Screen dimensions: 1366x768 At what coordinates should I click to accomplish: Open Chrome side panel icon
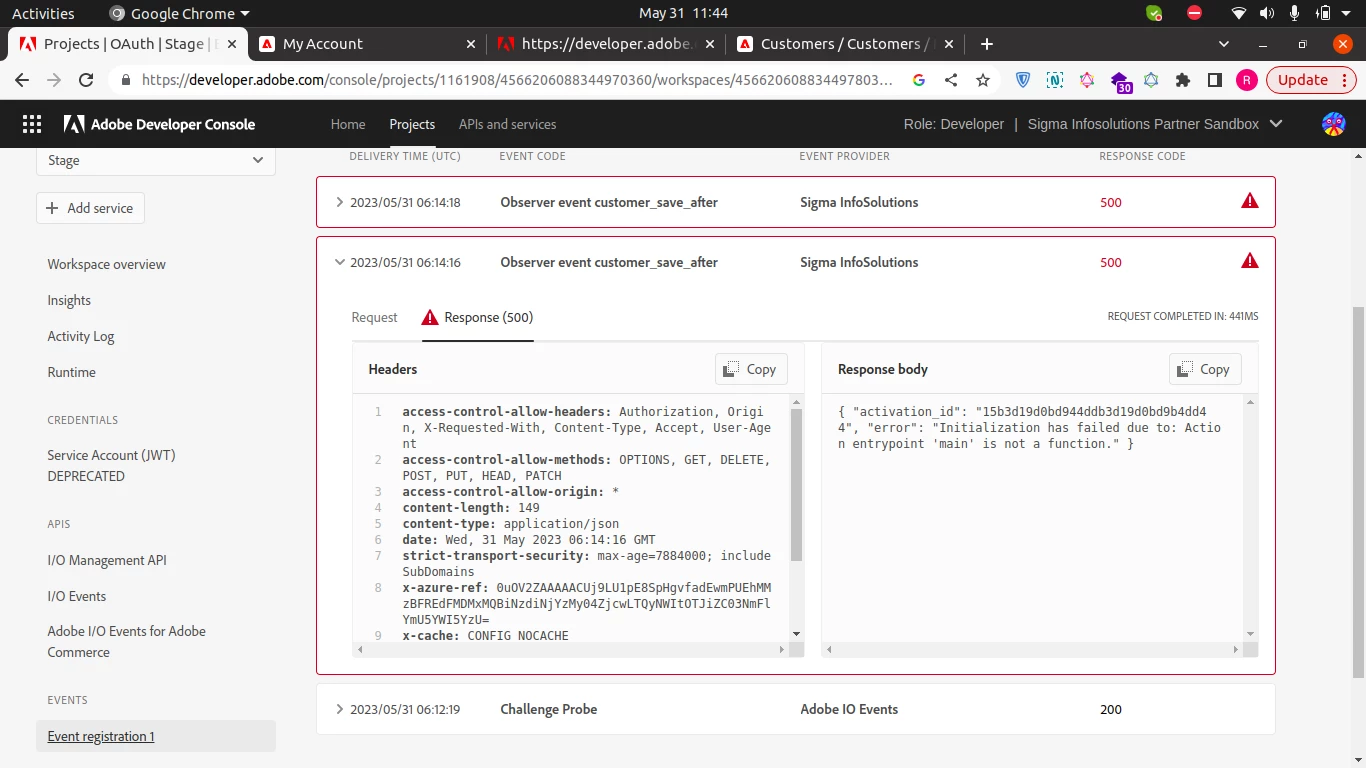[x=1215, y=80]
